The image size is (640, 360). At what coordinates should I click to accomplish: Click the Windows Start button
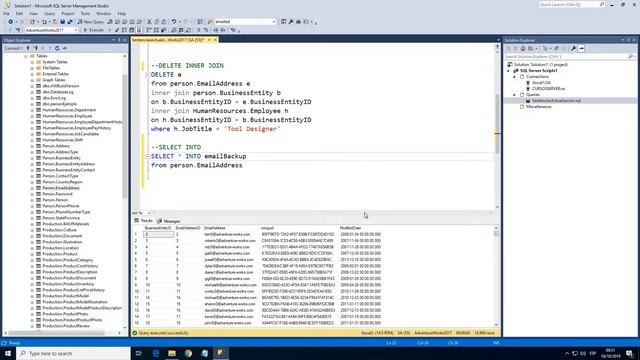point(8,353)
